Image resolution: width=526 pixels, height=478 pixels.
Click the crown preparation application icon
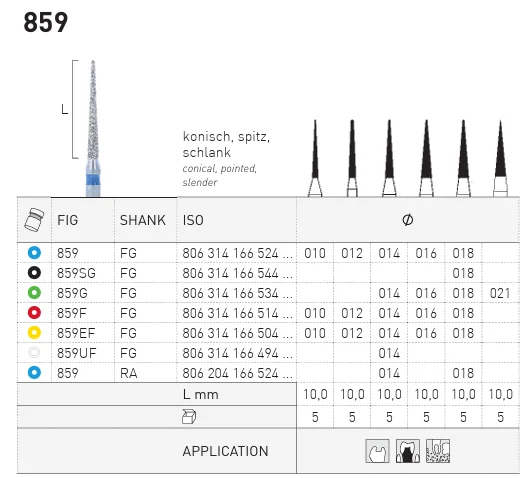pyautogui.click(x=408, y=451)
